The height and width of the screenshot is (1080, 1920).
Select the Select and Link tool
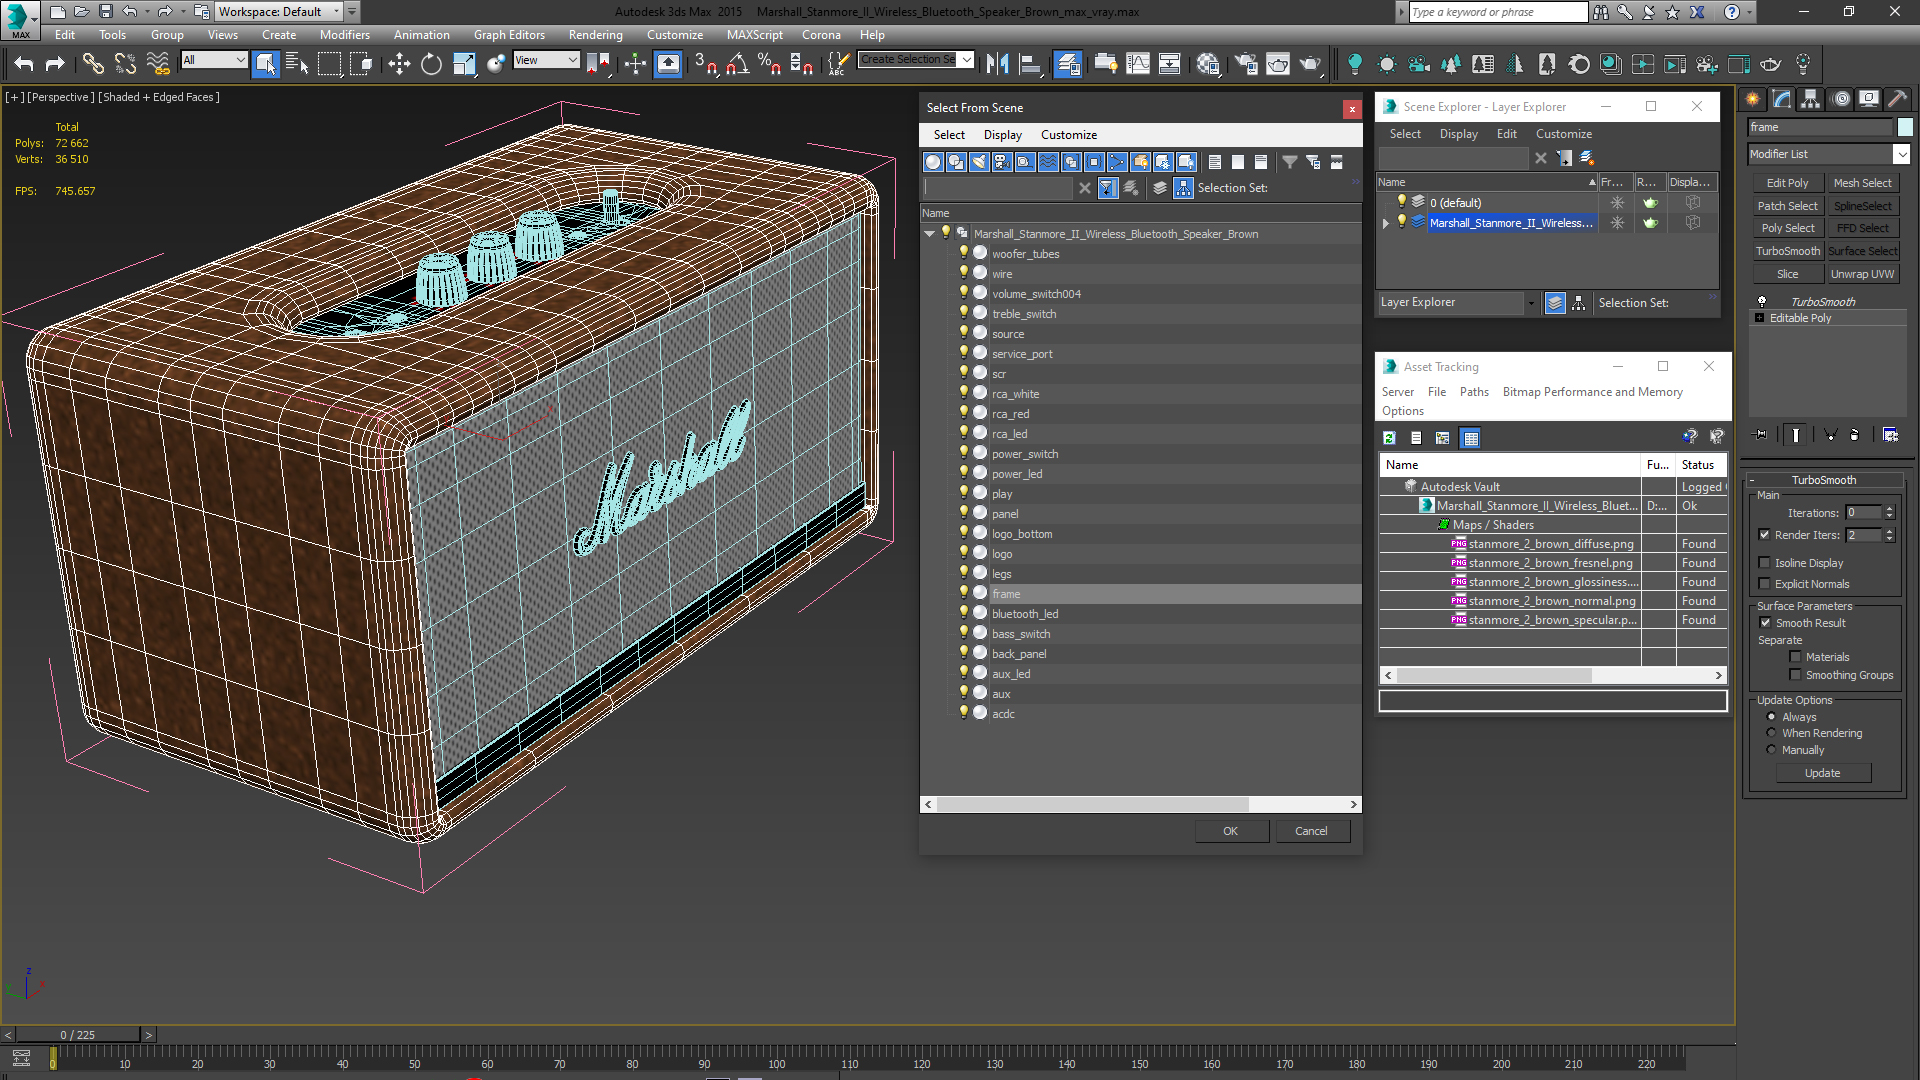point(93,64)
